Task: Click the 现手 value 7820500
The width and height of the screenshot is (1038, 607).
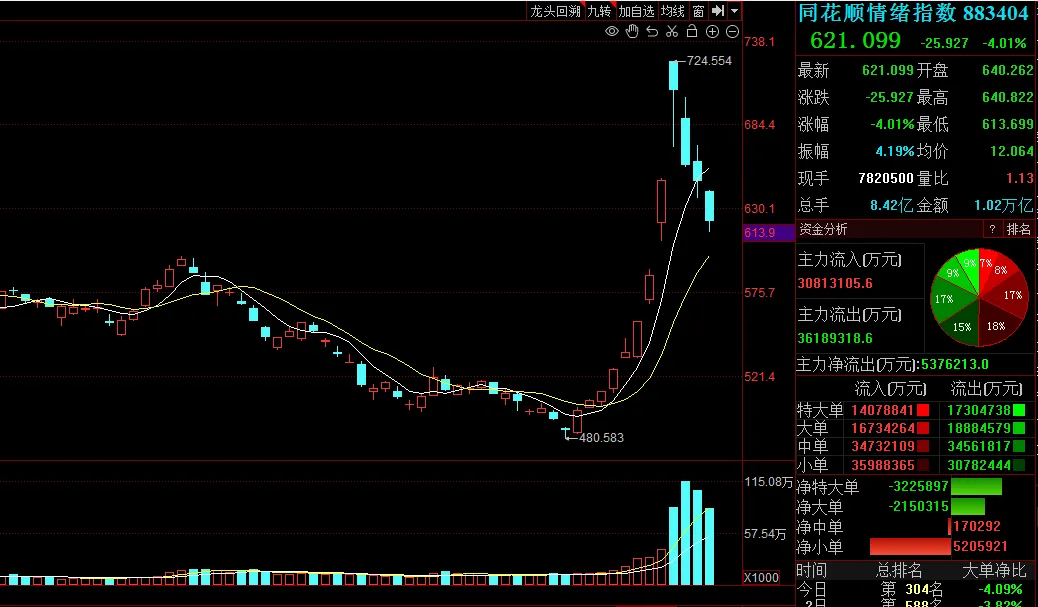Action: coord(886,179)
